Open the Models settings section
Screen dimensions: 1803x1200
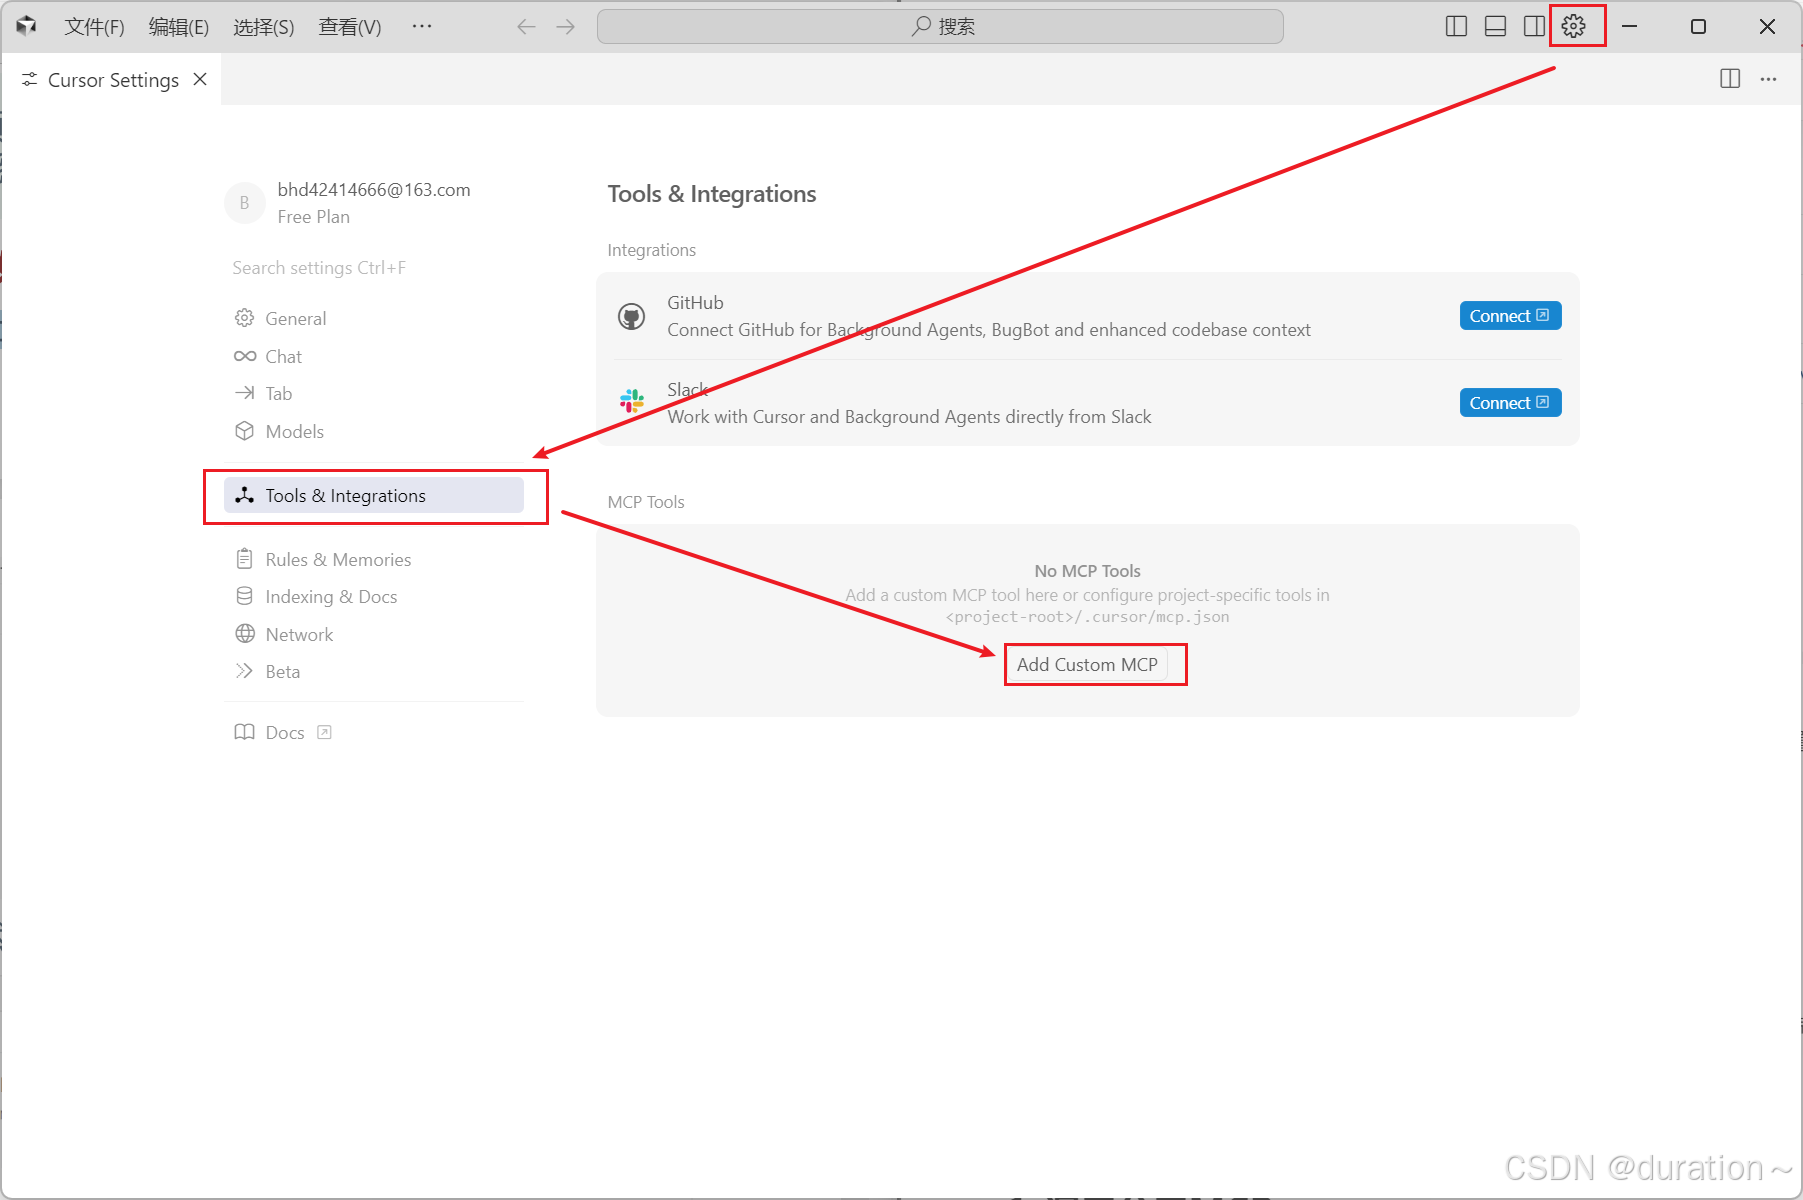tap(374, 431)
